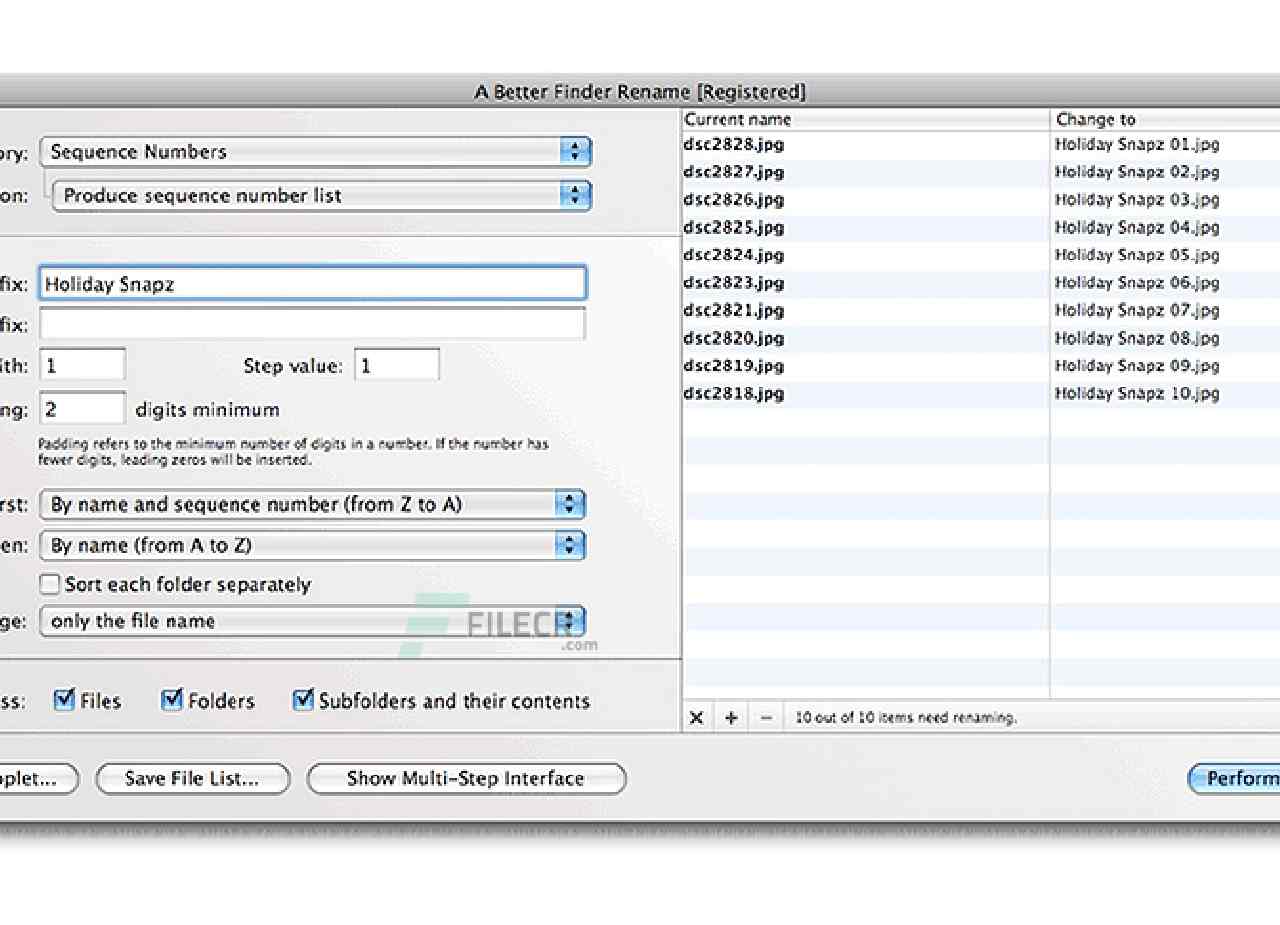The height and width of the screenshot is (925, 1280).
Task: Open the sort-first Z to A dropdown
Action: (x=312, y=504)
